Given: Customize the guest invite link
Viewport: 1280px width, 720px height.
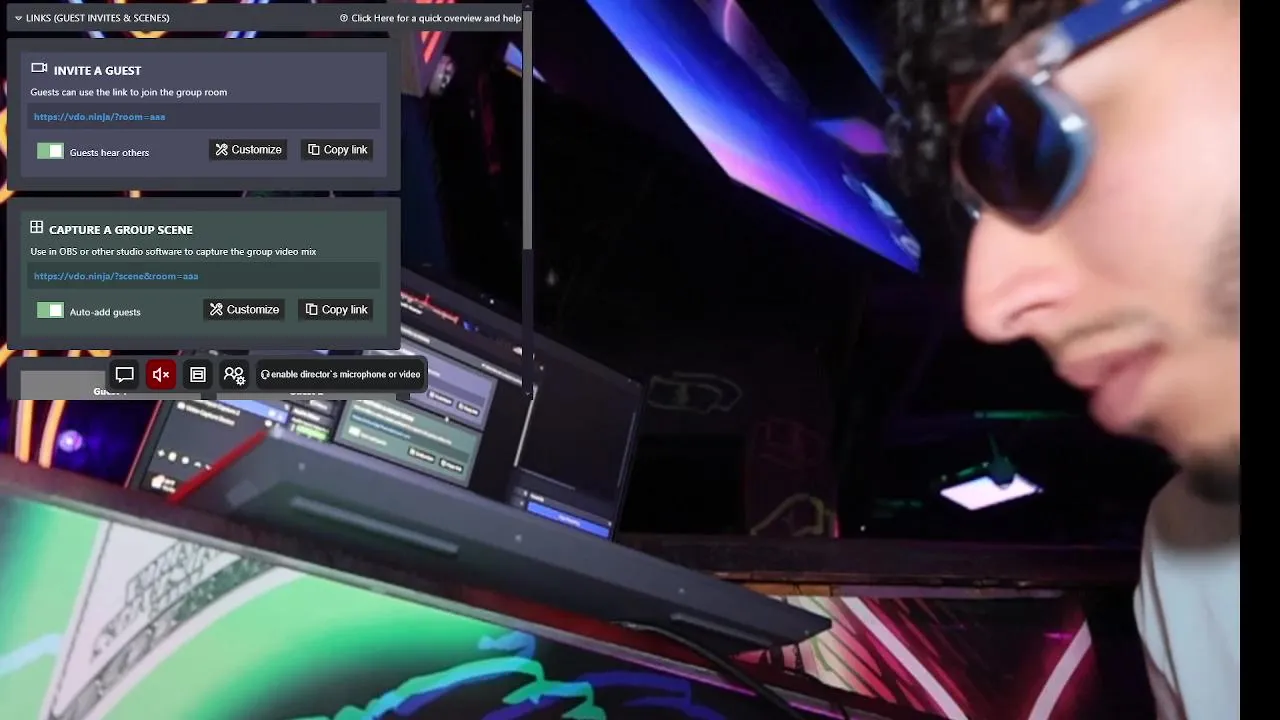Looking at the screenshot, I should tap(248, 150).
